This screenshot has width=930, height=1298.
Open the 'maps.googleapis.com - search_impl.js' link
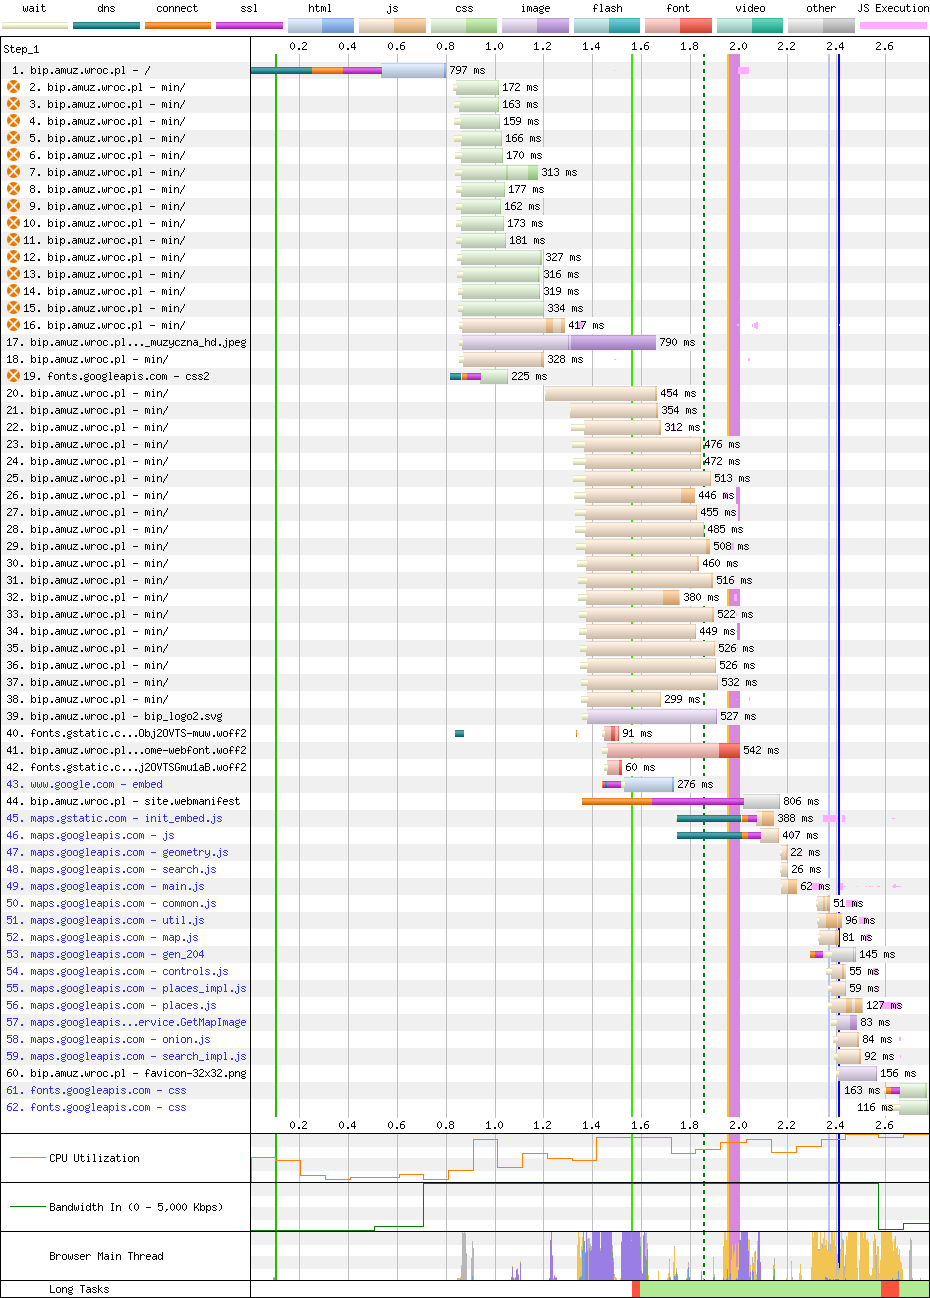click(x=126, y=1056)
